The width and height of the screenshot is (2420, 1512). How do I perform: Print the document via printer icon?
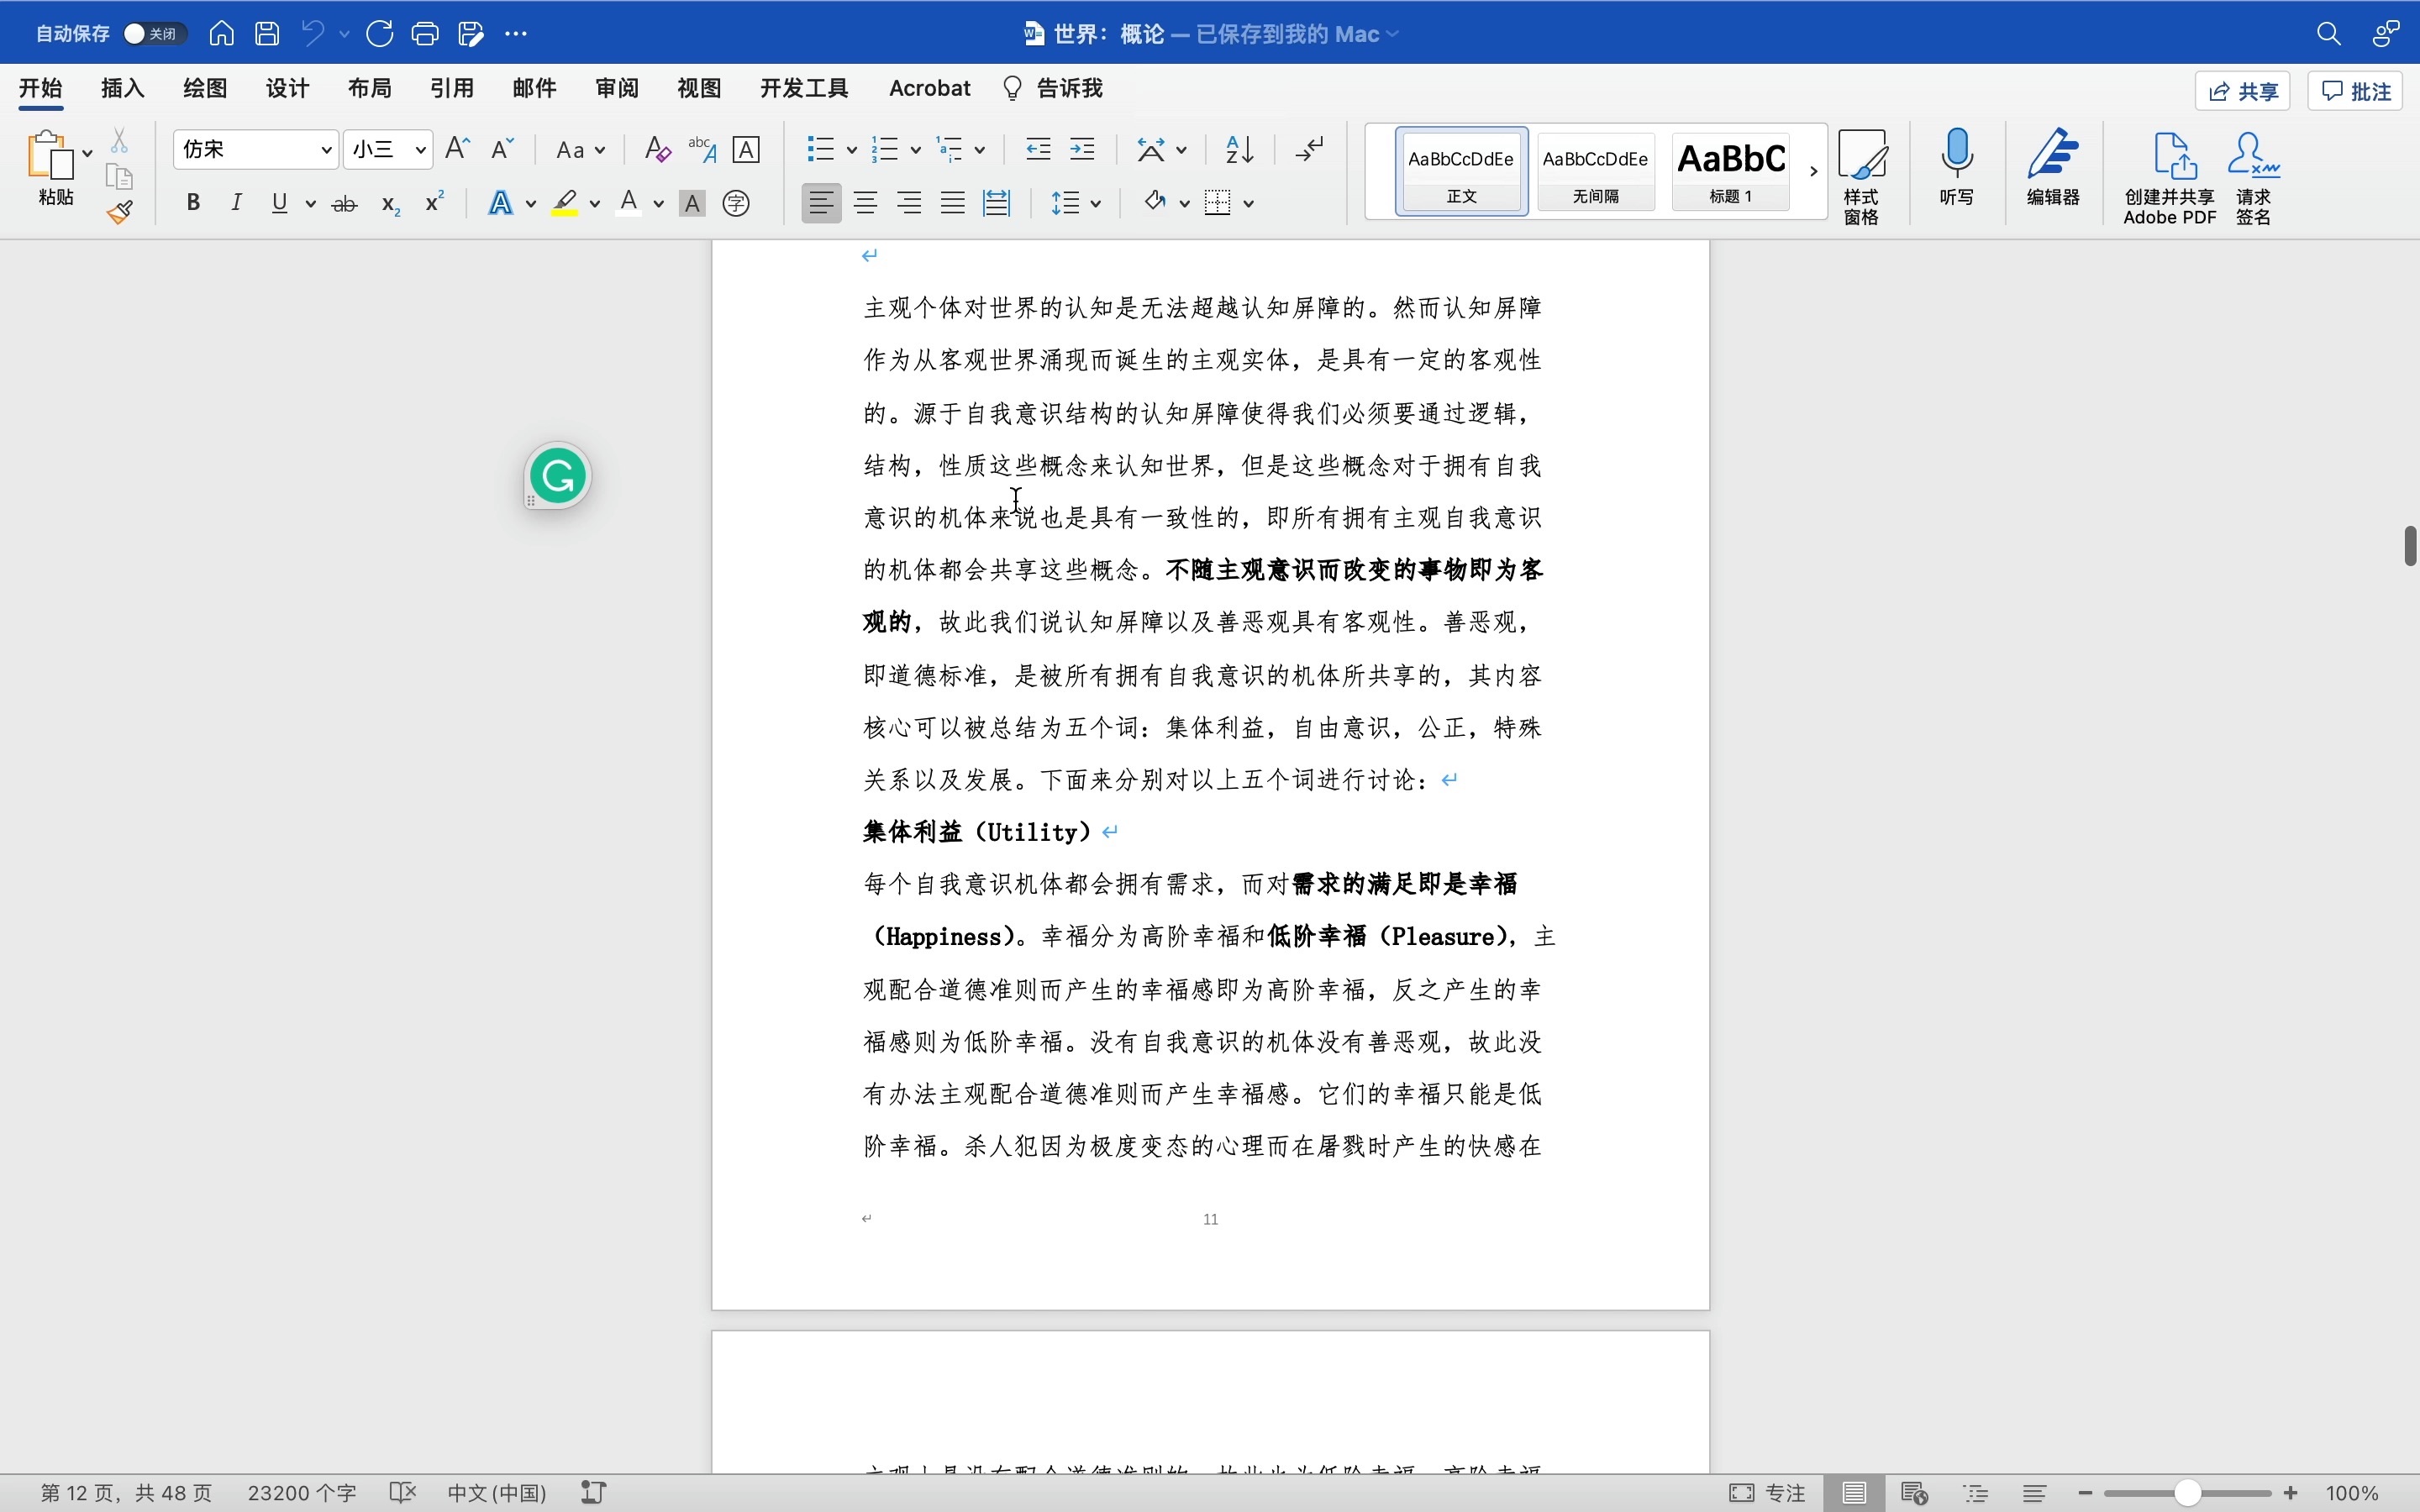[425, 34]
